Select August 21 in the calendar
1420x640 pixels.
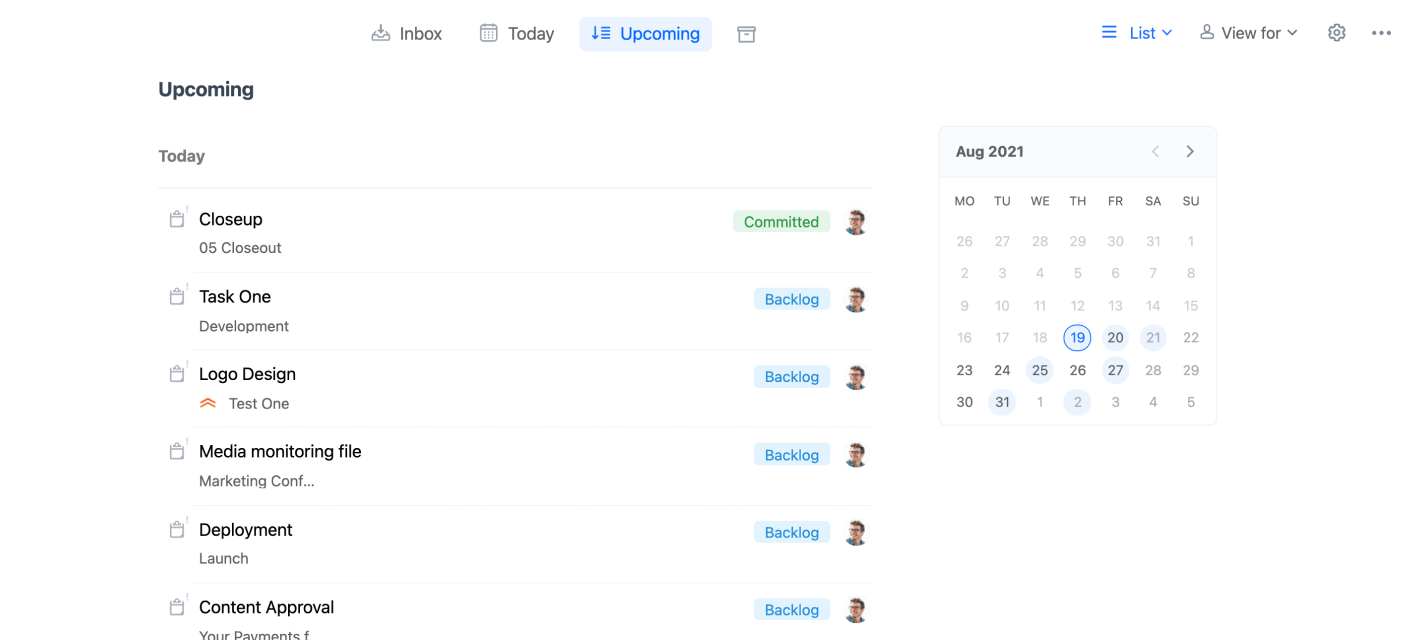click(1153, 338)
